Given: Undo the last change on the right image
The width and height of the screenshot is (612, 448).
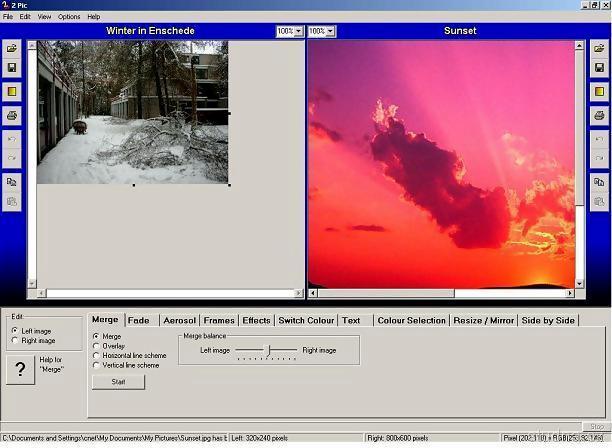Looking at the screenshot, I should [599, 139].
